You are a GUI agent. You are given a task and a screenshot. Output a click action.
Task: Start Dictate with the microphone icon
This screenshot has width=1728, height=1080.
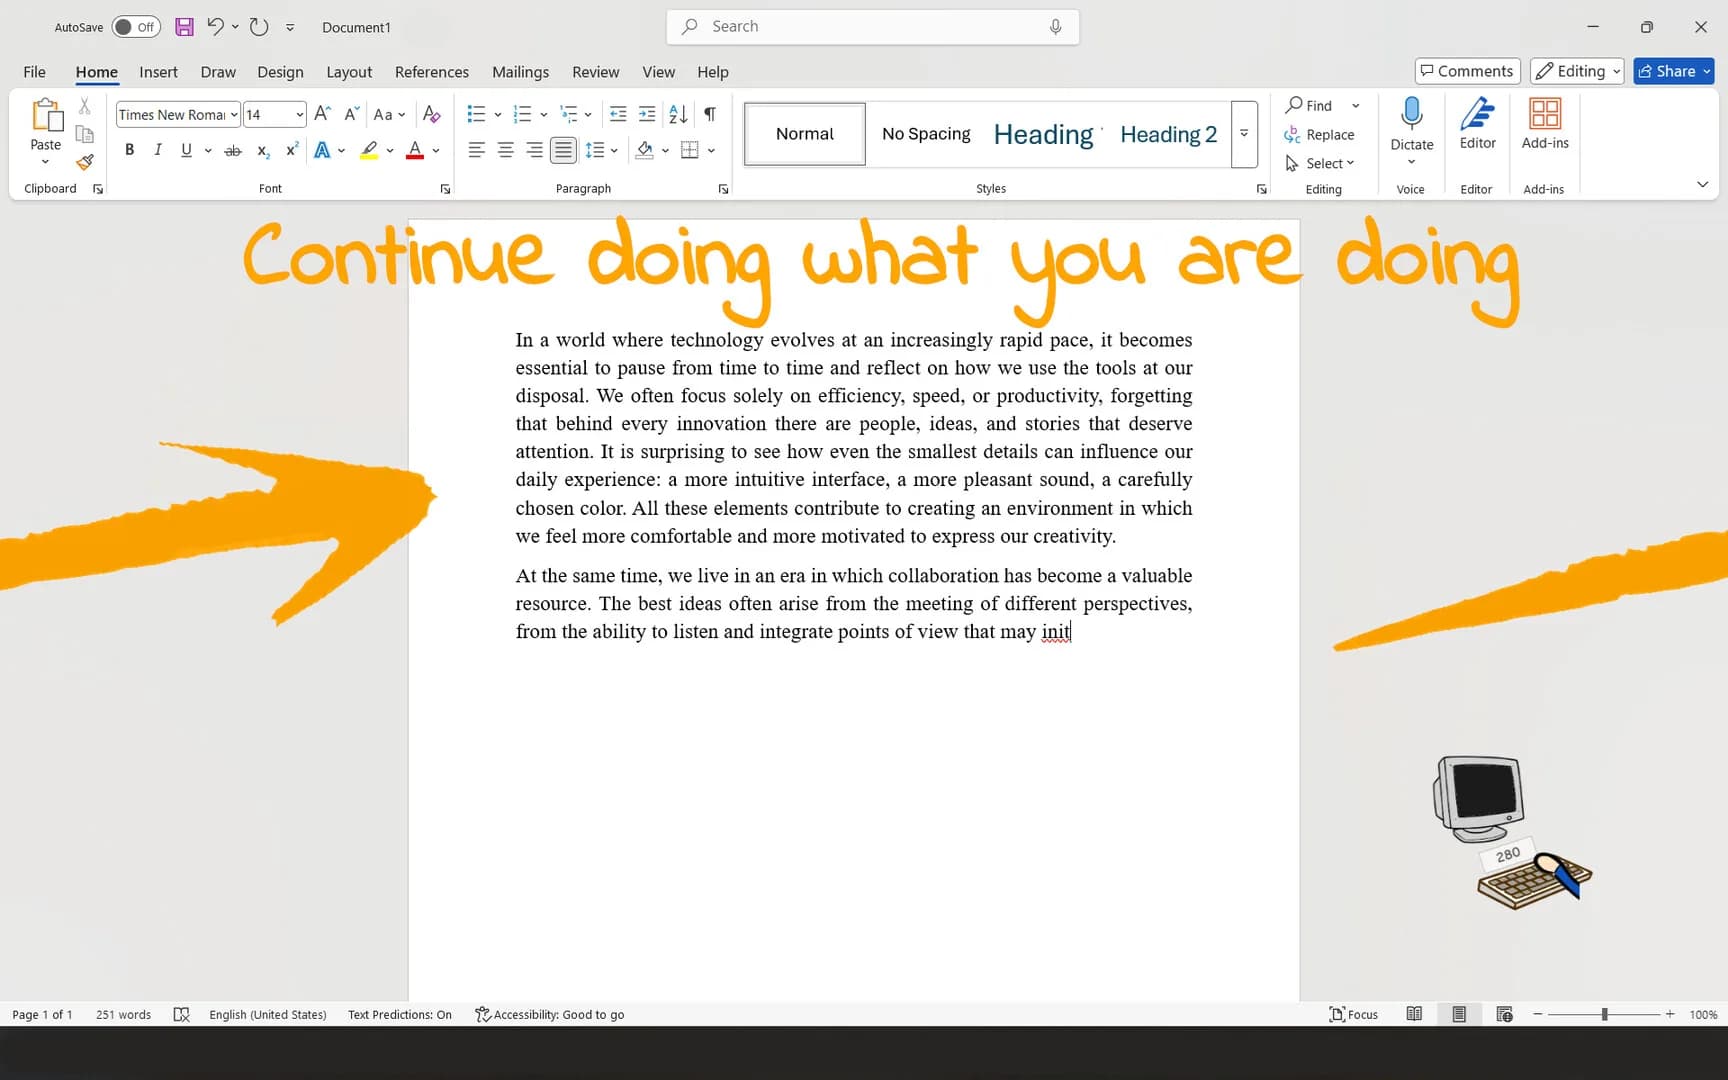(1412, 113)
